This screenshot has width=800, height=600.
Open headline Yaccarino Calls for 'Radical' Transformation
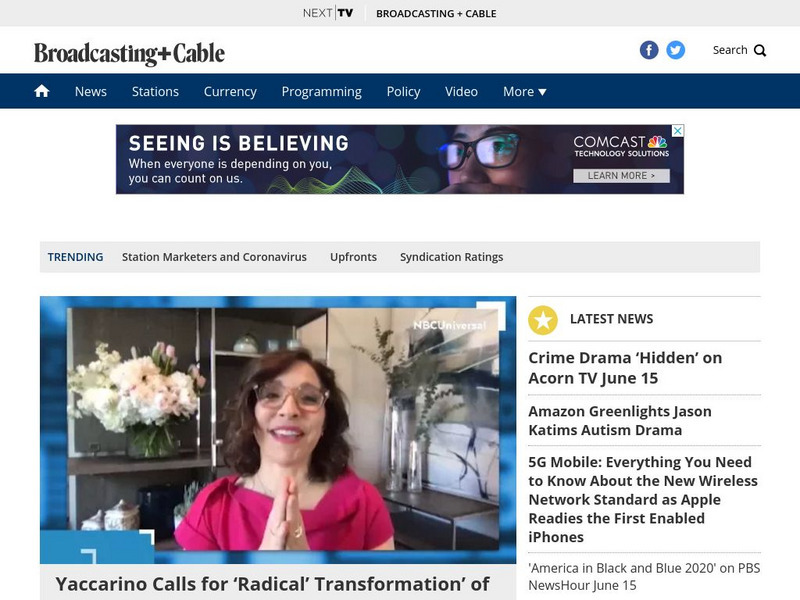tap(272, 584)
